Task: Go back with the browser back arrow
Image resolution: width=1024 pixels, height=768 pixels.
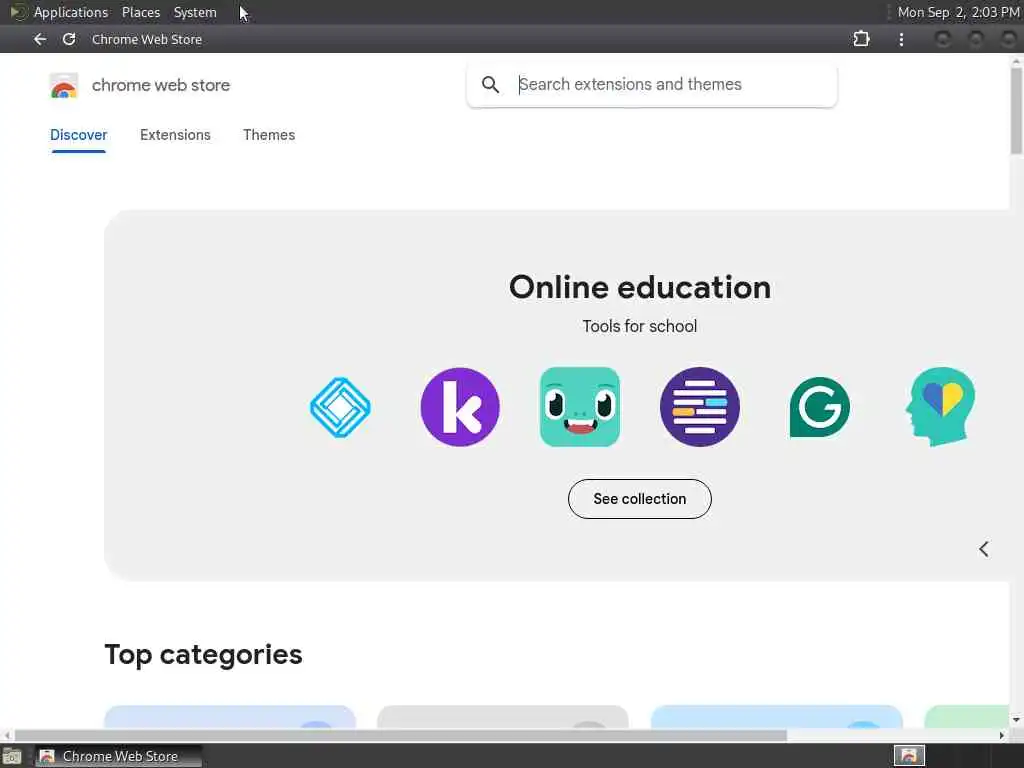Action: coord(40,39)
